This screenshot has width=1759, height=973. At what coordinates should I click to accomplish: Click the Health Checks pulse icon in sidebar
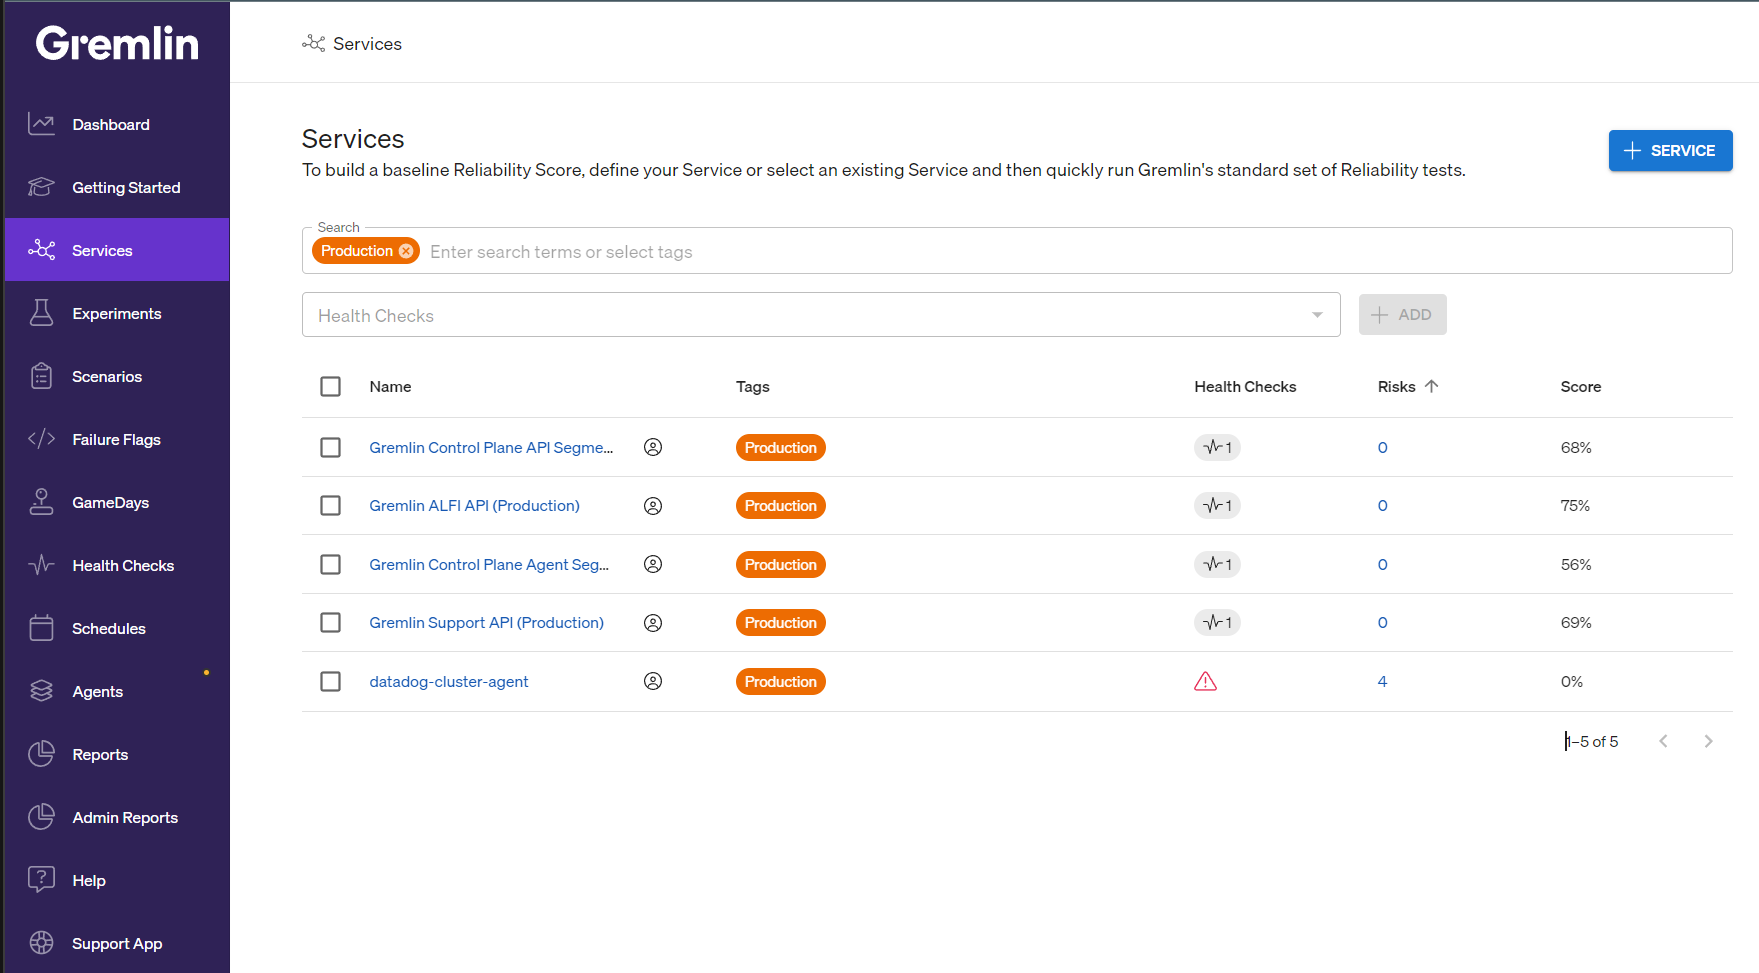41,565
